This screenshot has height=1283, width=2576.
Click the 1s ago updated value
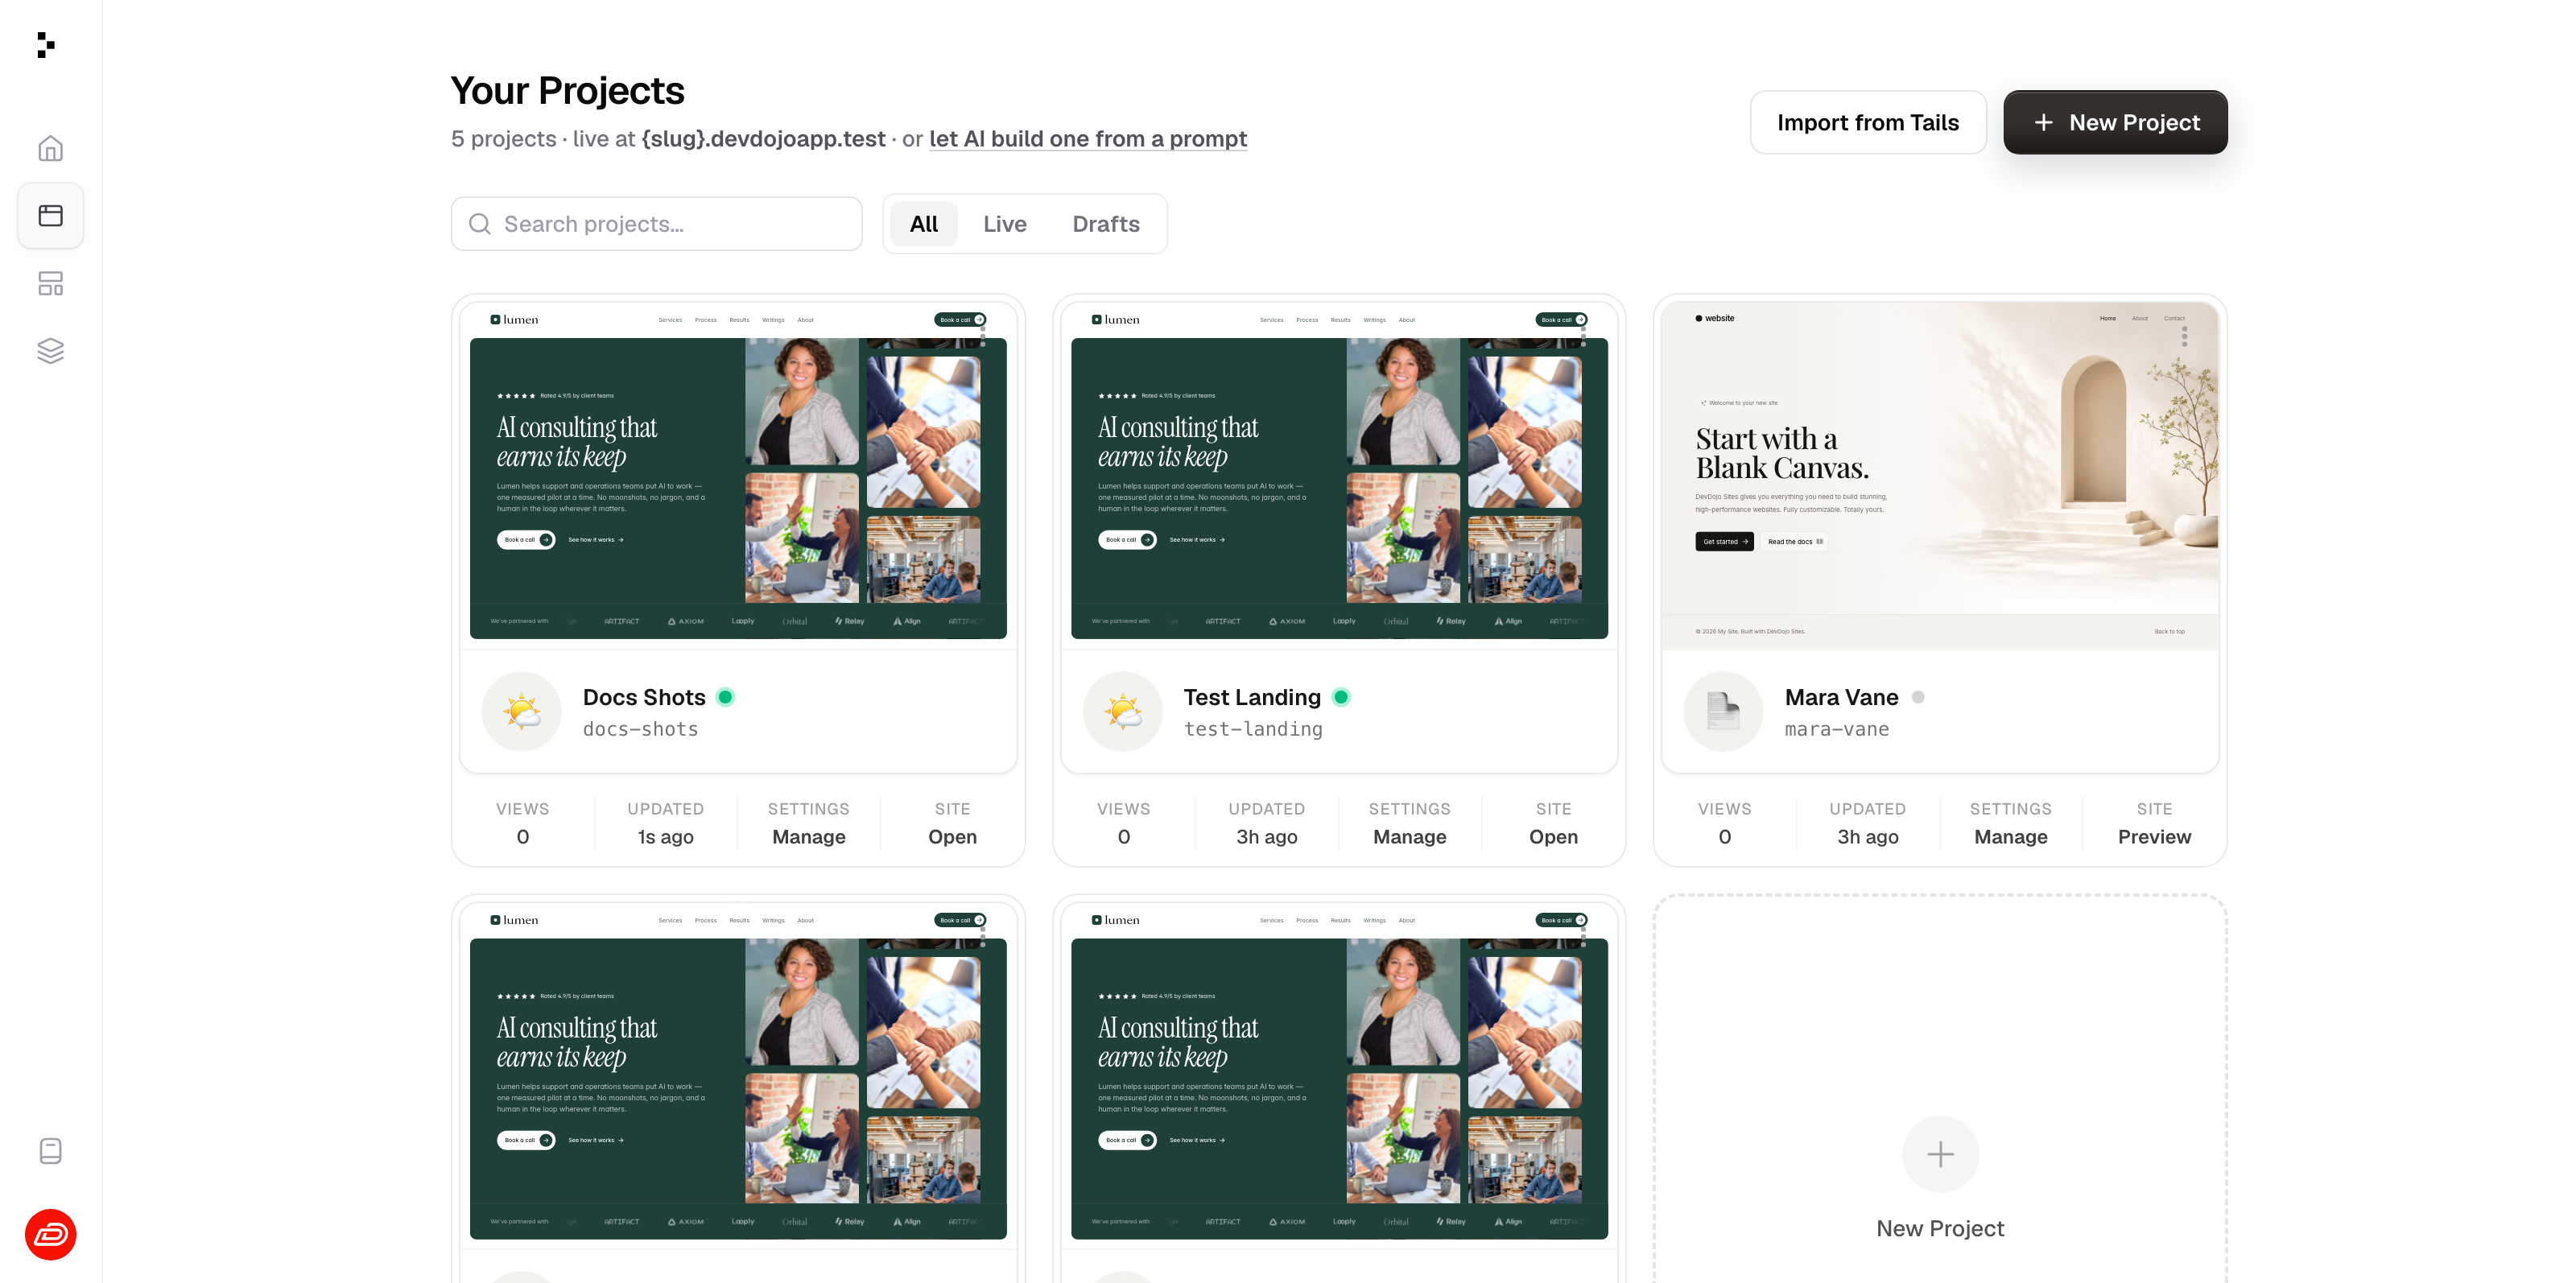click(665, 837)
